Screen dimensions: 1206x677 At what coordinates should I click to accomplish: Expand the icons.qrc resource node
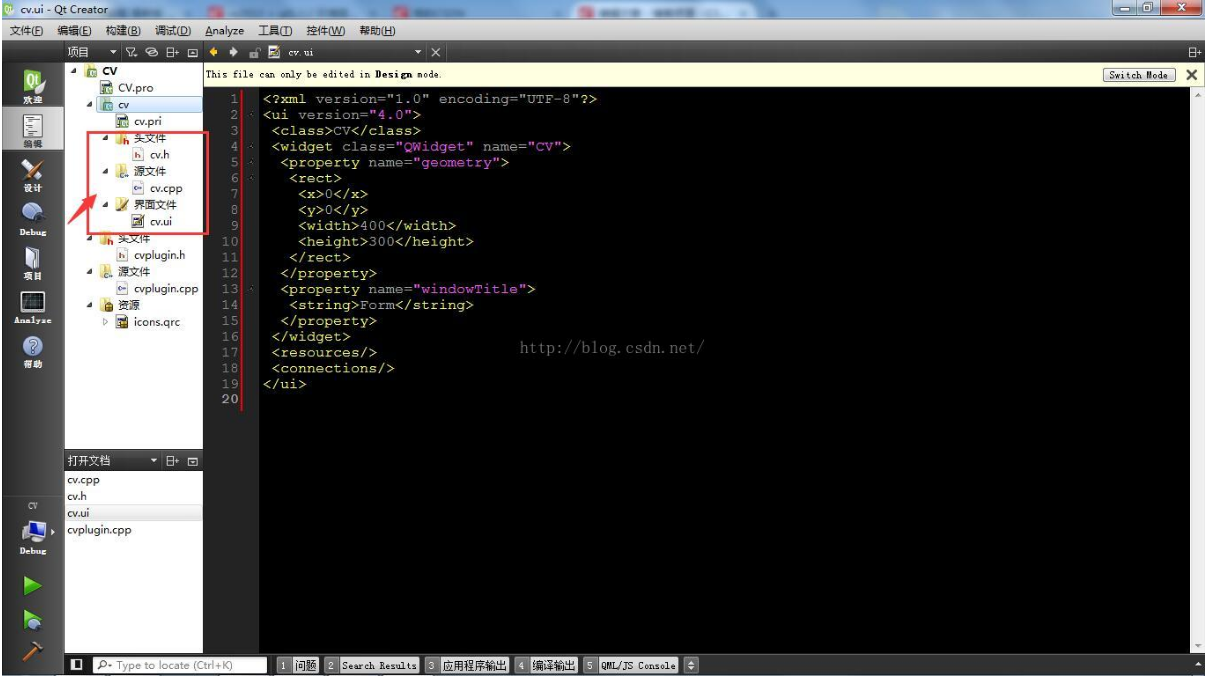coord(106,322)
